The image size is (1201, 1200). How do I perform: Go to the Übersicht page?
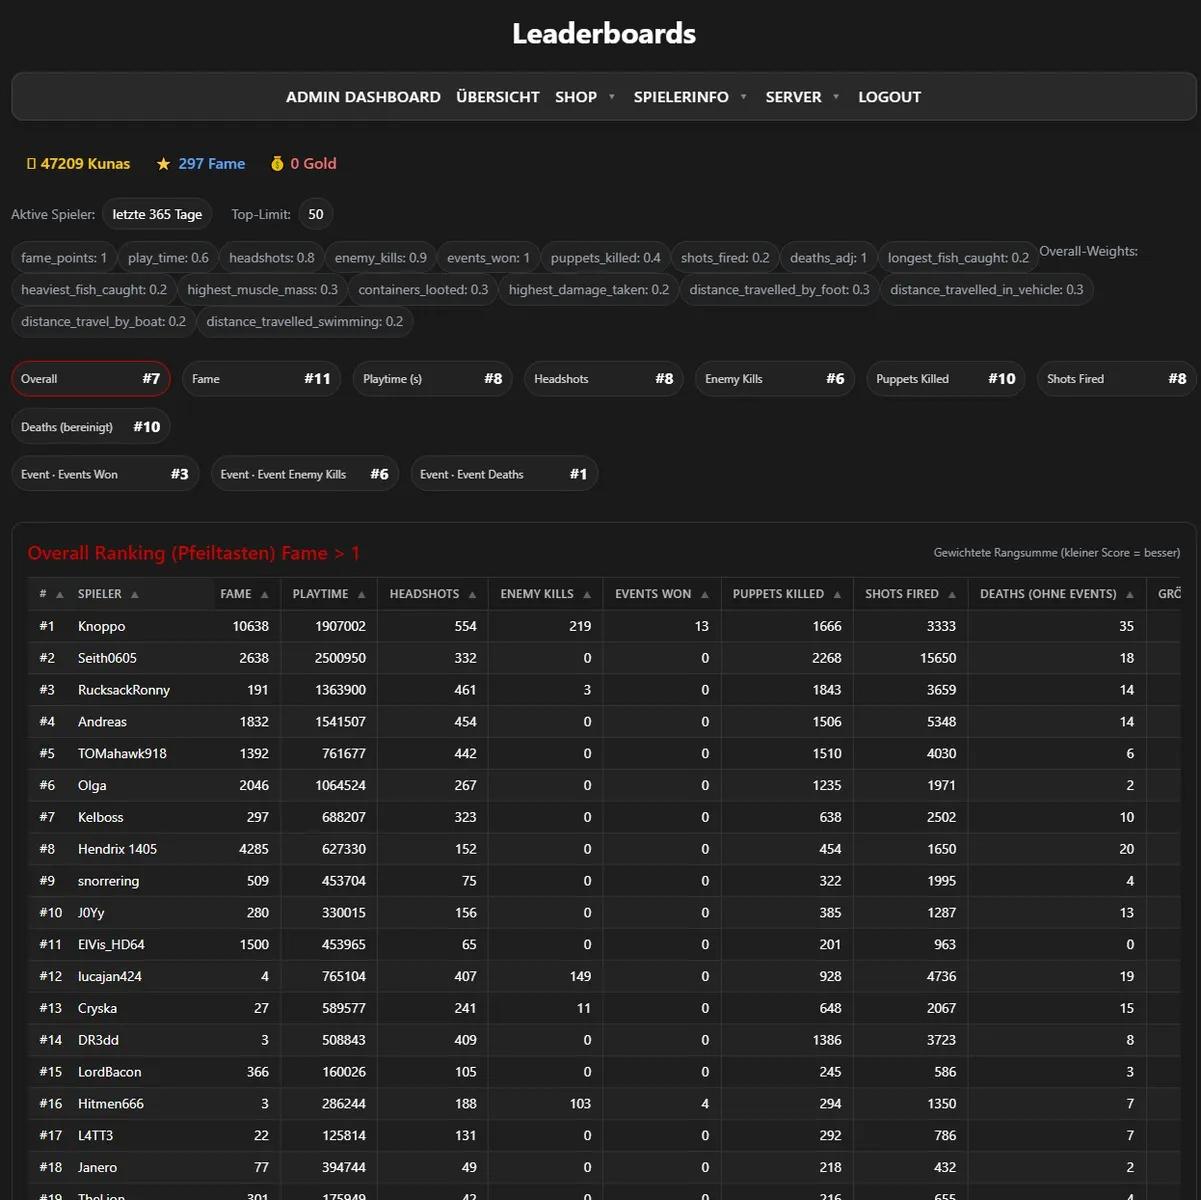pyautogui.click(x=497, y=97)
